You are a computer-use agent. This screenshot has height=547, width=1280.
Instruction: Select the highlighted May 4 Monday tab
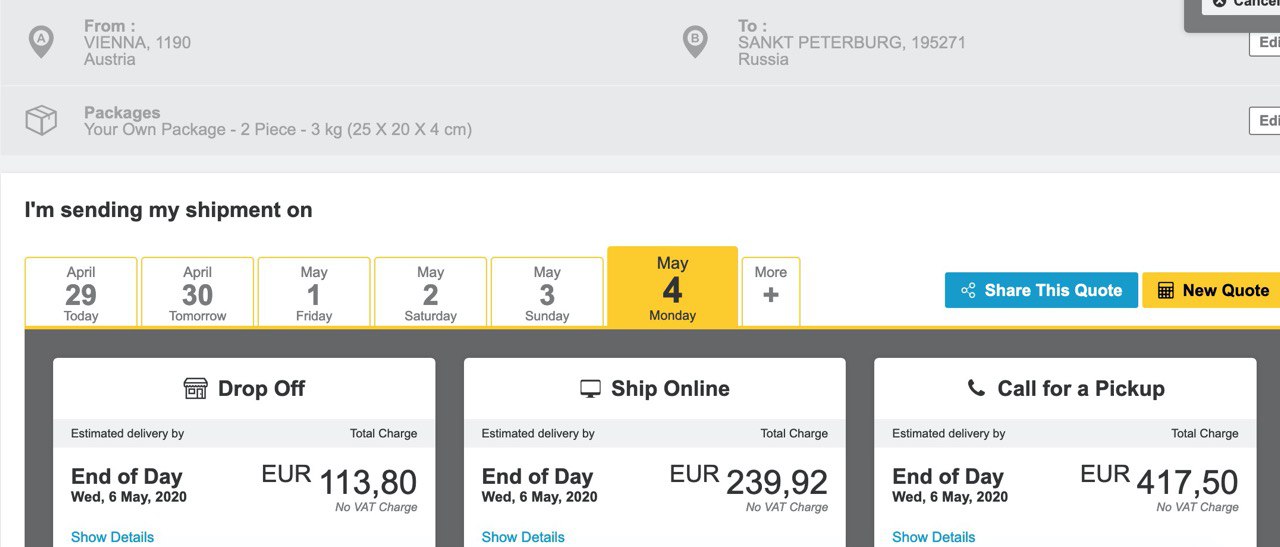672,287
